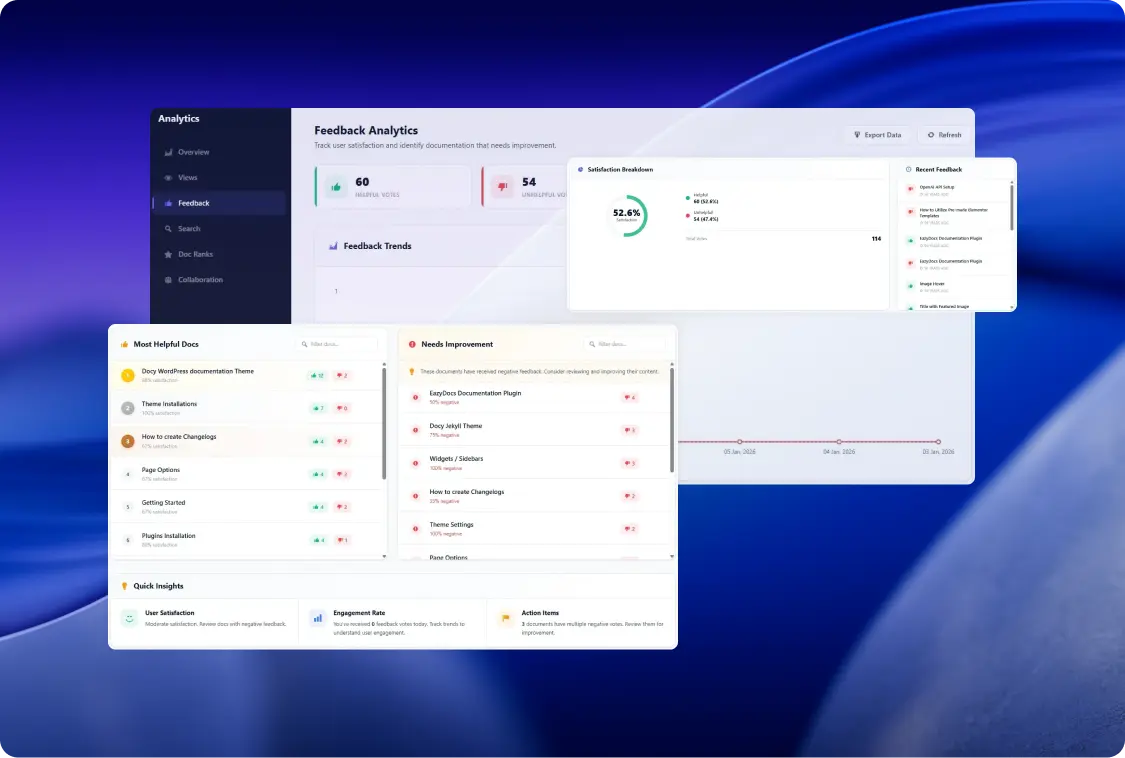Click the User Satisfaction smiley icon
Screen dimensions: 1125x758
pos(128,618)
